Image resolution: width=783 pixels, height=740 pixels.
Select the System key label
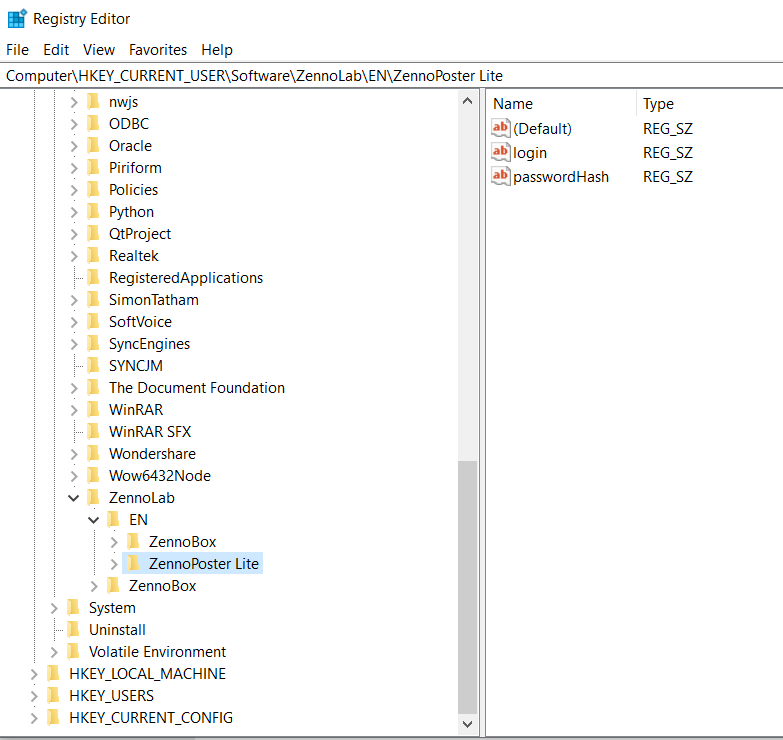click(x=112, y=608)
